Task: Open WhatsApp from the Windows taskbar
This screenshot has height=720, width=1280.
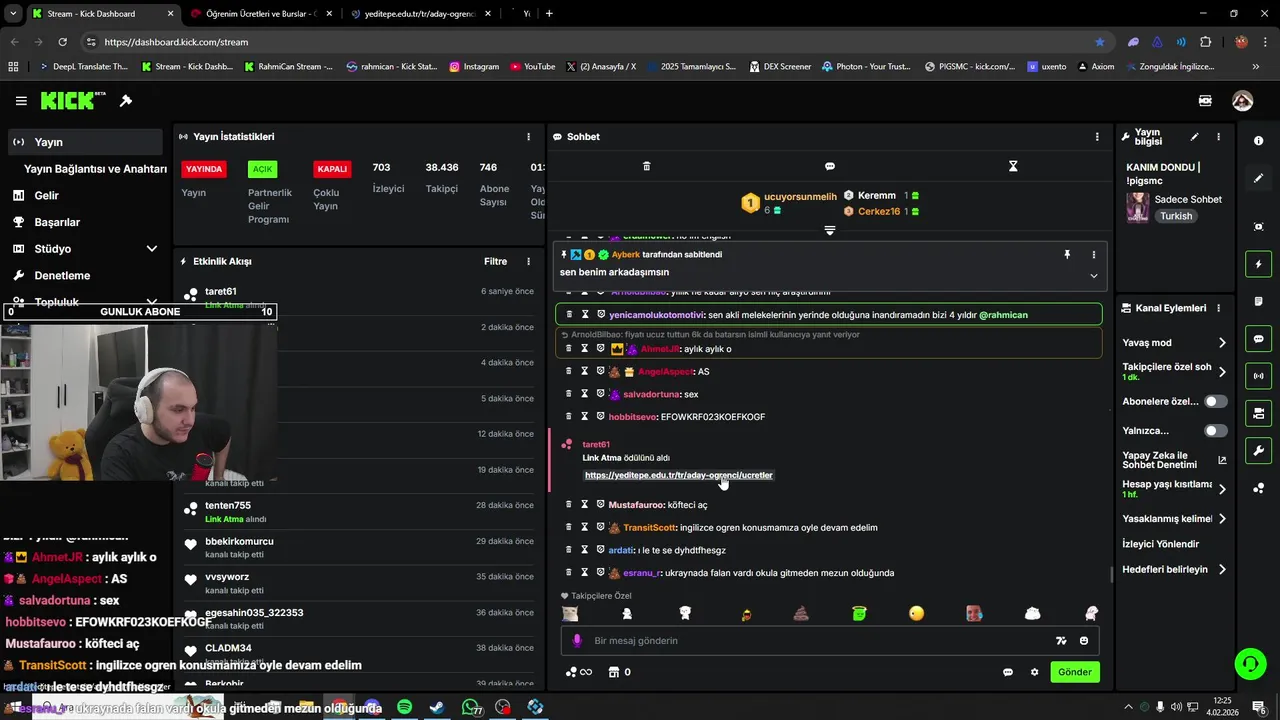Action: tap(471, 707)
